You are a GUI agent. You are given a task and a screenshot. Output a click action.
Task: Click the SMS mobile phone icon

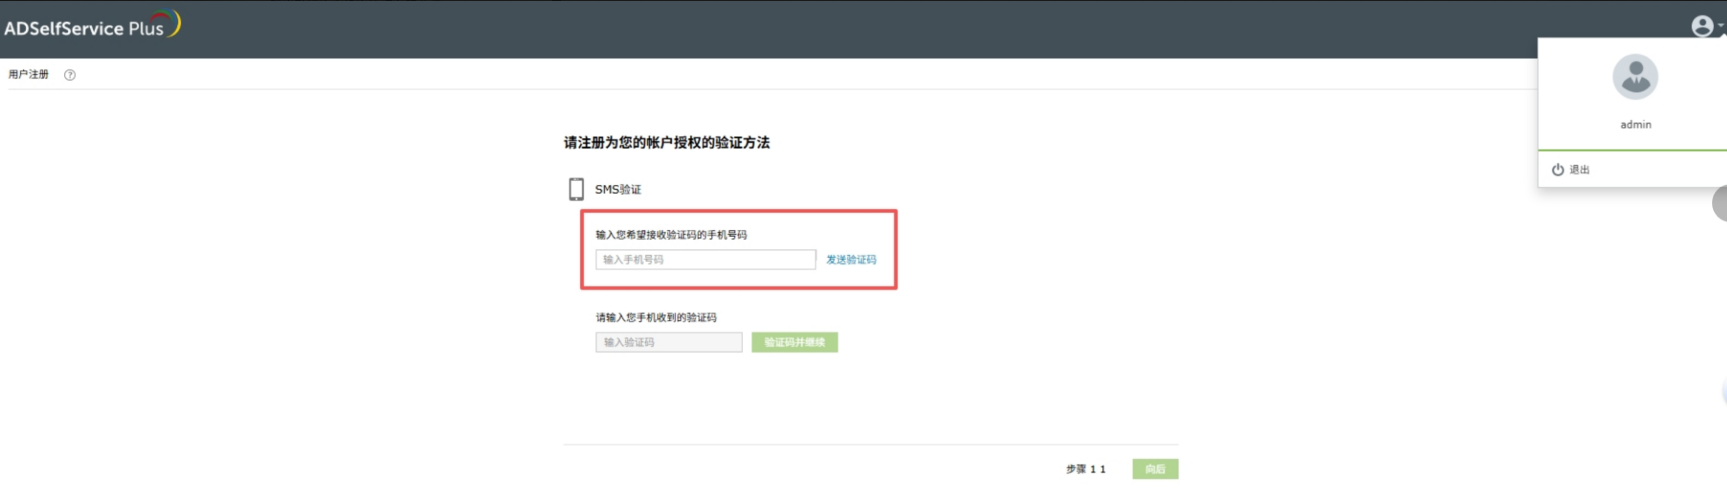(576, 189)
